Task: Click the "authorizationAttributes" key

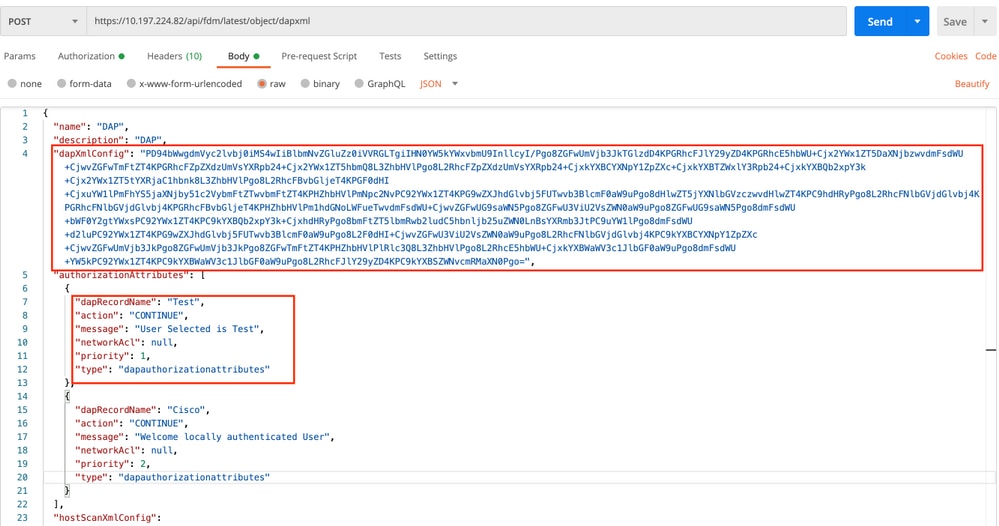Action: click(x=121, y=275)
